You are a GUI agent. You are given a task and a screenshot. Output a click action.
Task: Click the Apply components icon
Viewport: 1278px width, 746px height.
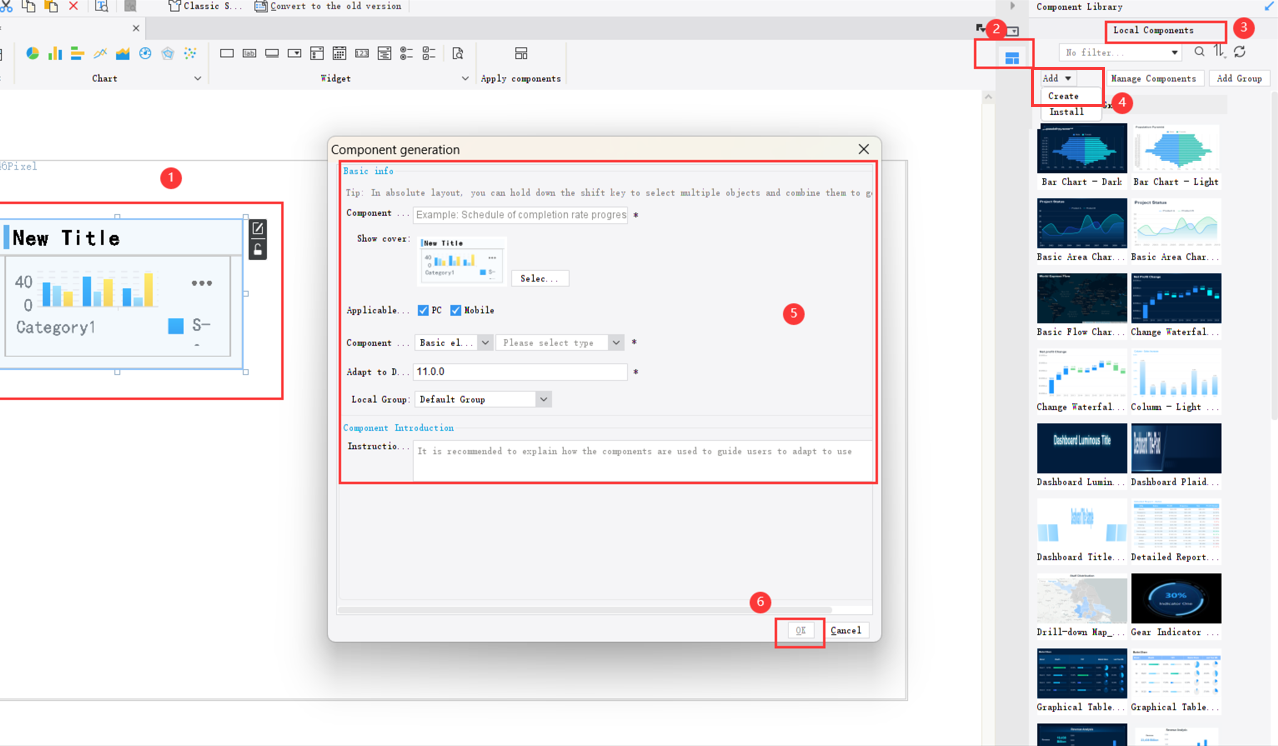520,53
